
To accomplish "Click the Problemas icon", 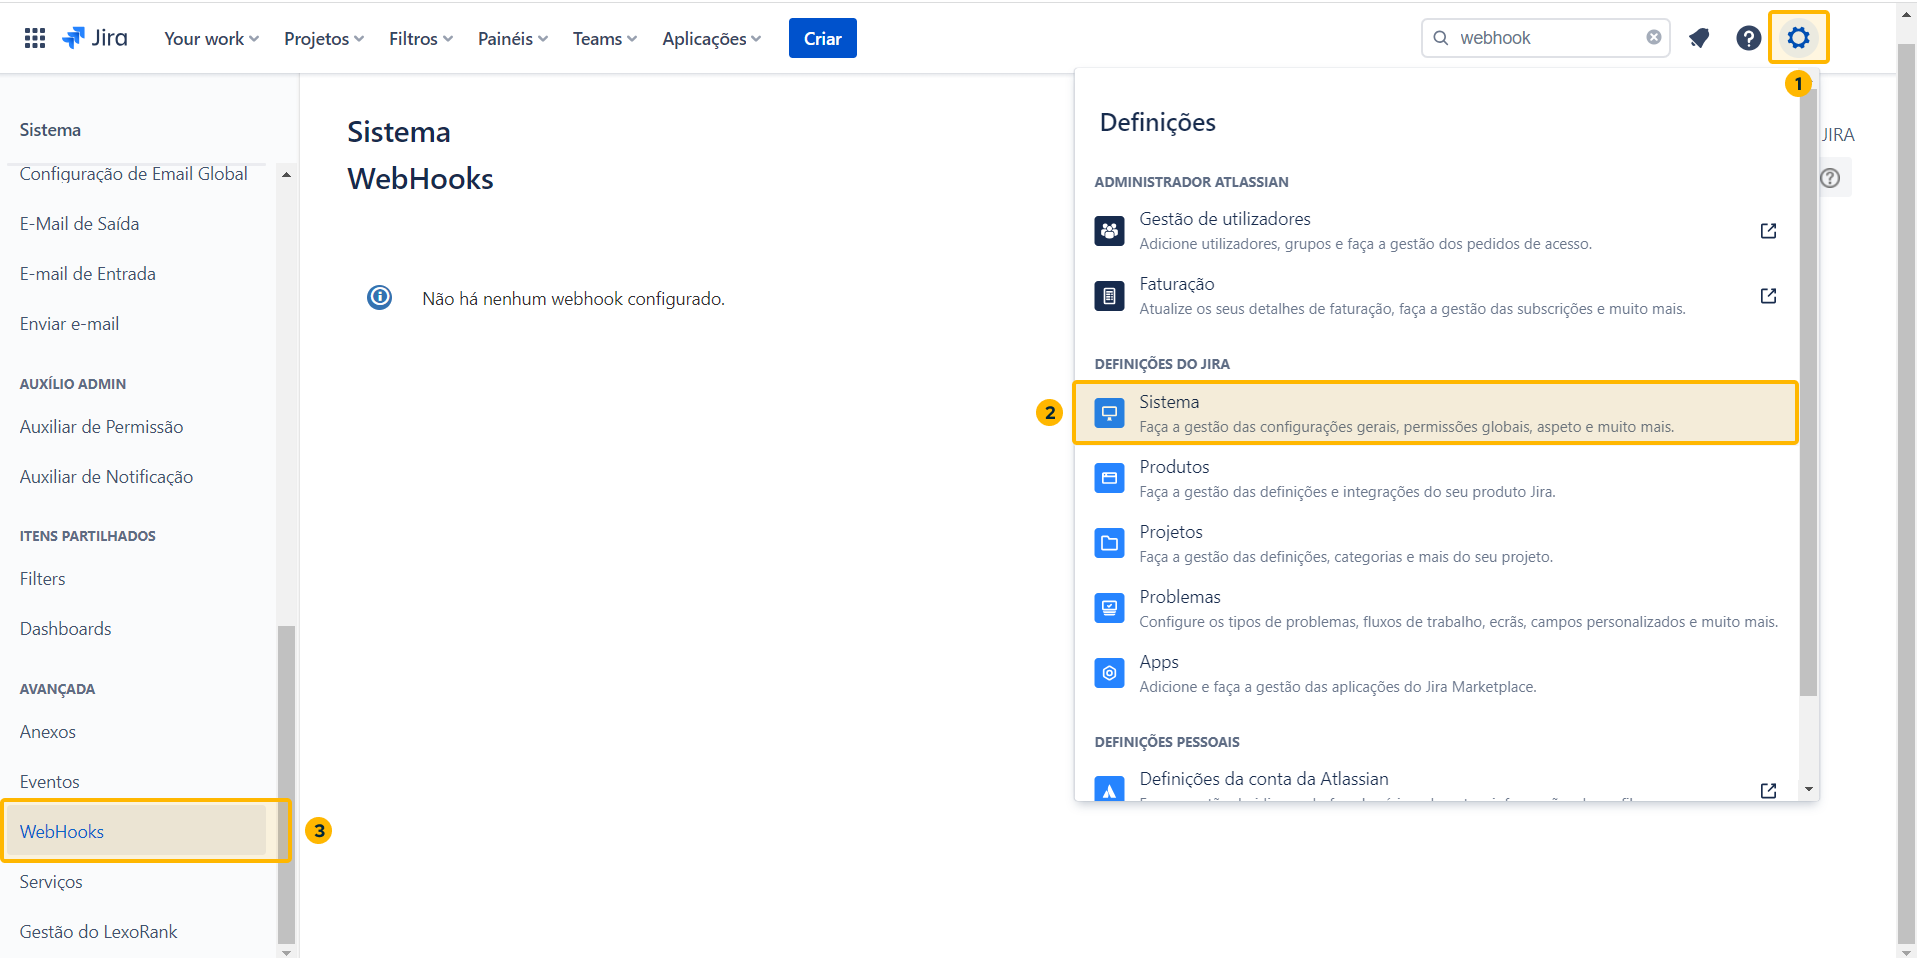I will (1109, 608).
